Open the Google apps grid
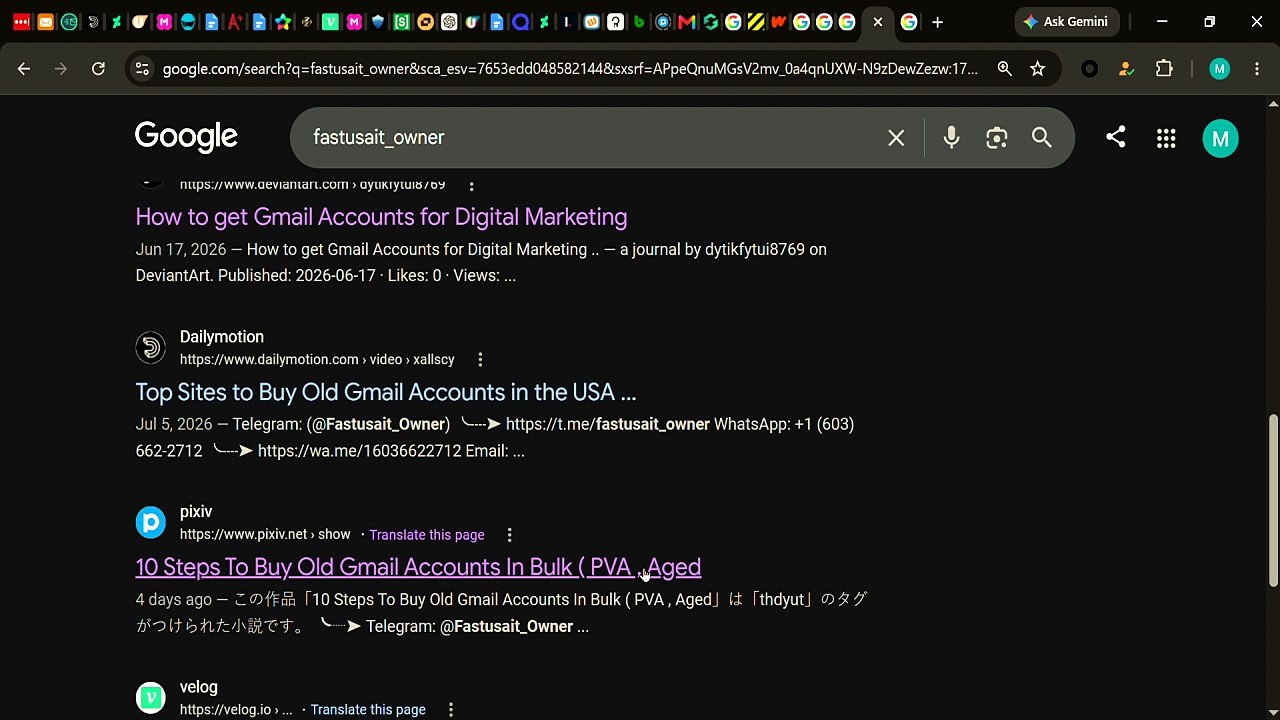 point(1166,139)
